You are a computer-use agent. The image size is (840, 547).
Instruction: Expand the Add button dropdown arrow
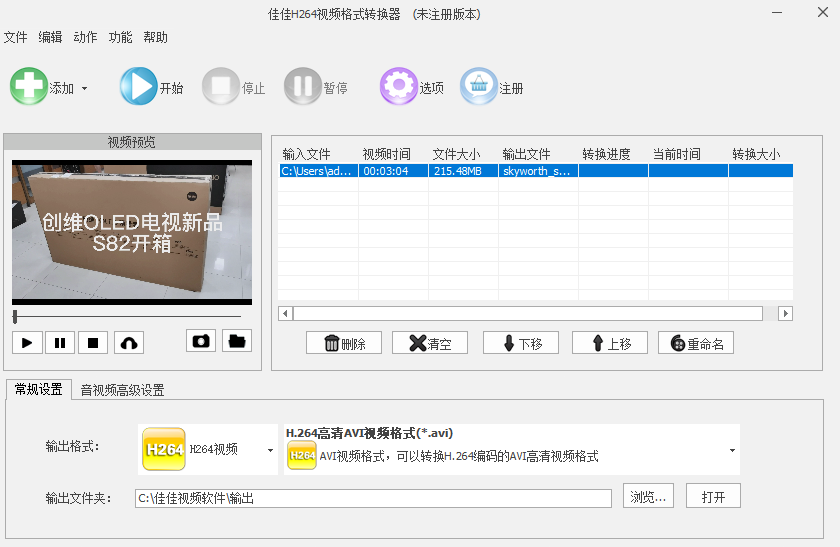coord(84,88)
